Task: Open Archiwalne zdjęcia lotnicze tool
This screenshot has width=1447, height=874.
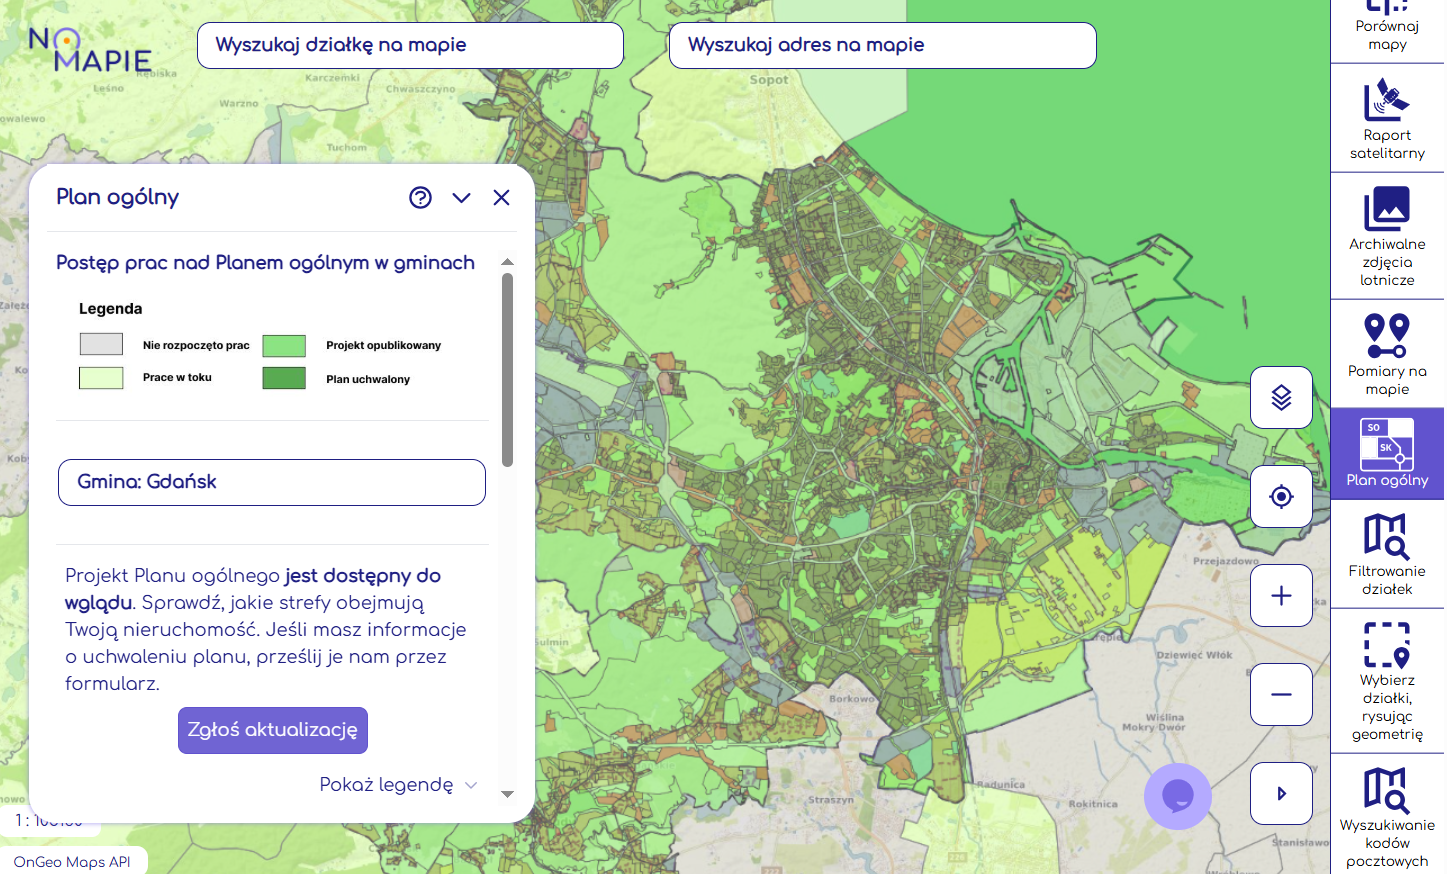Action: coord(1386,236)
